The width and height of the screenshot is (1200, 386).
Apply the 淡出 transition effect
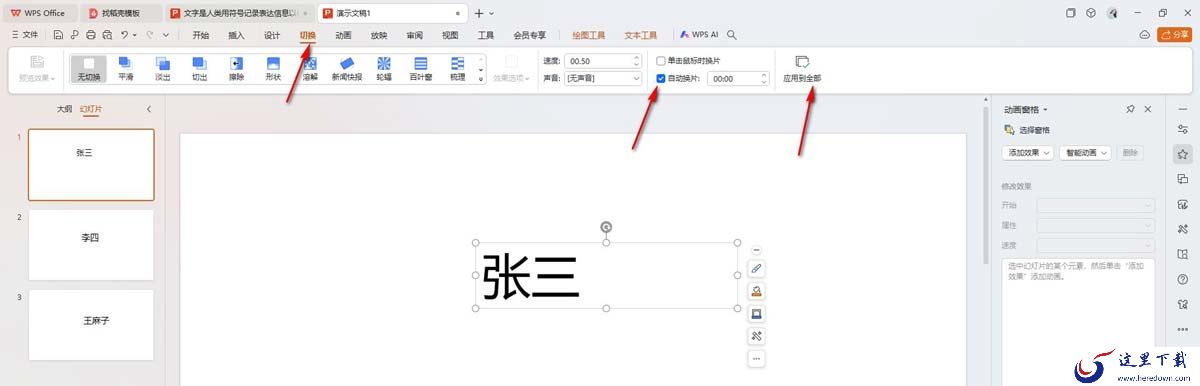click(x=163, y=68)
